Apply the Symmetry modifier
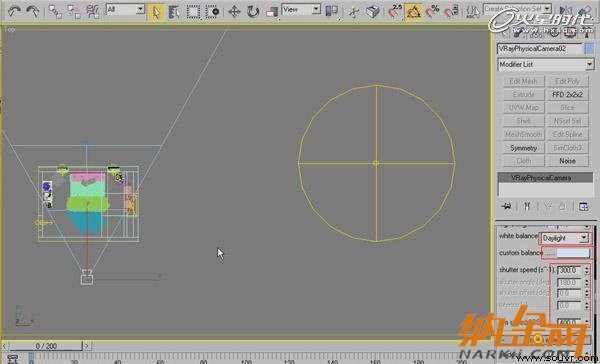The width and height of the screenshot is (600, 364). (x=523, y=148)
